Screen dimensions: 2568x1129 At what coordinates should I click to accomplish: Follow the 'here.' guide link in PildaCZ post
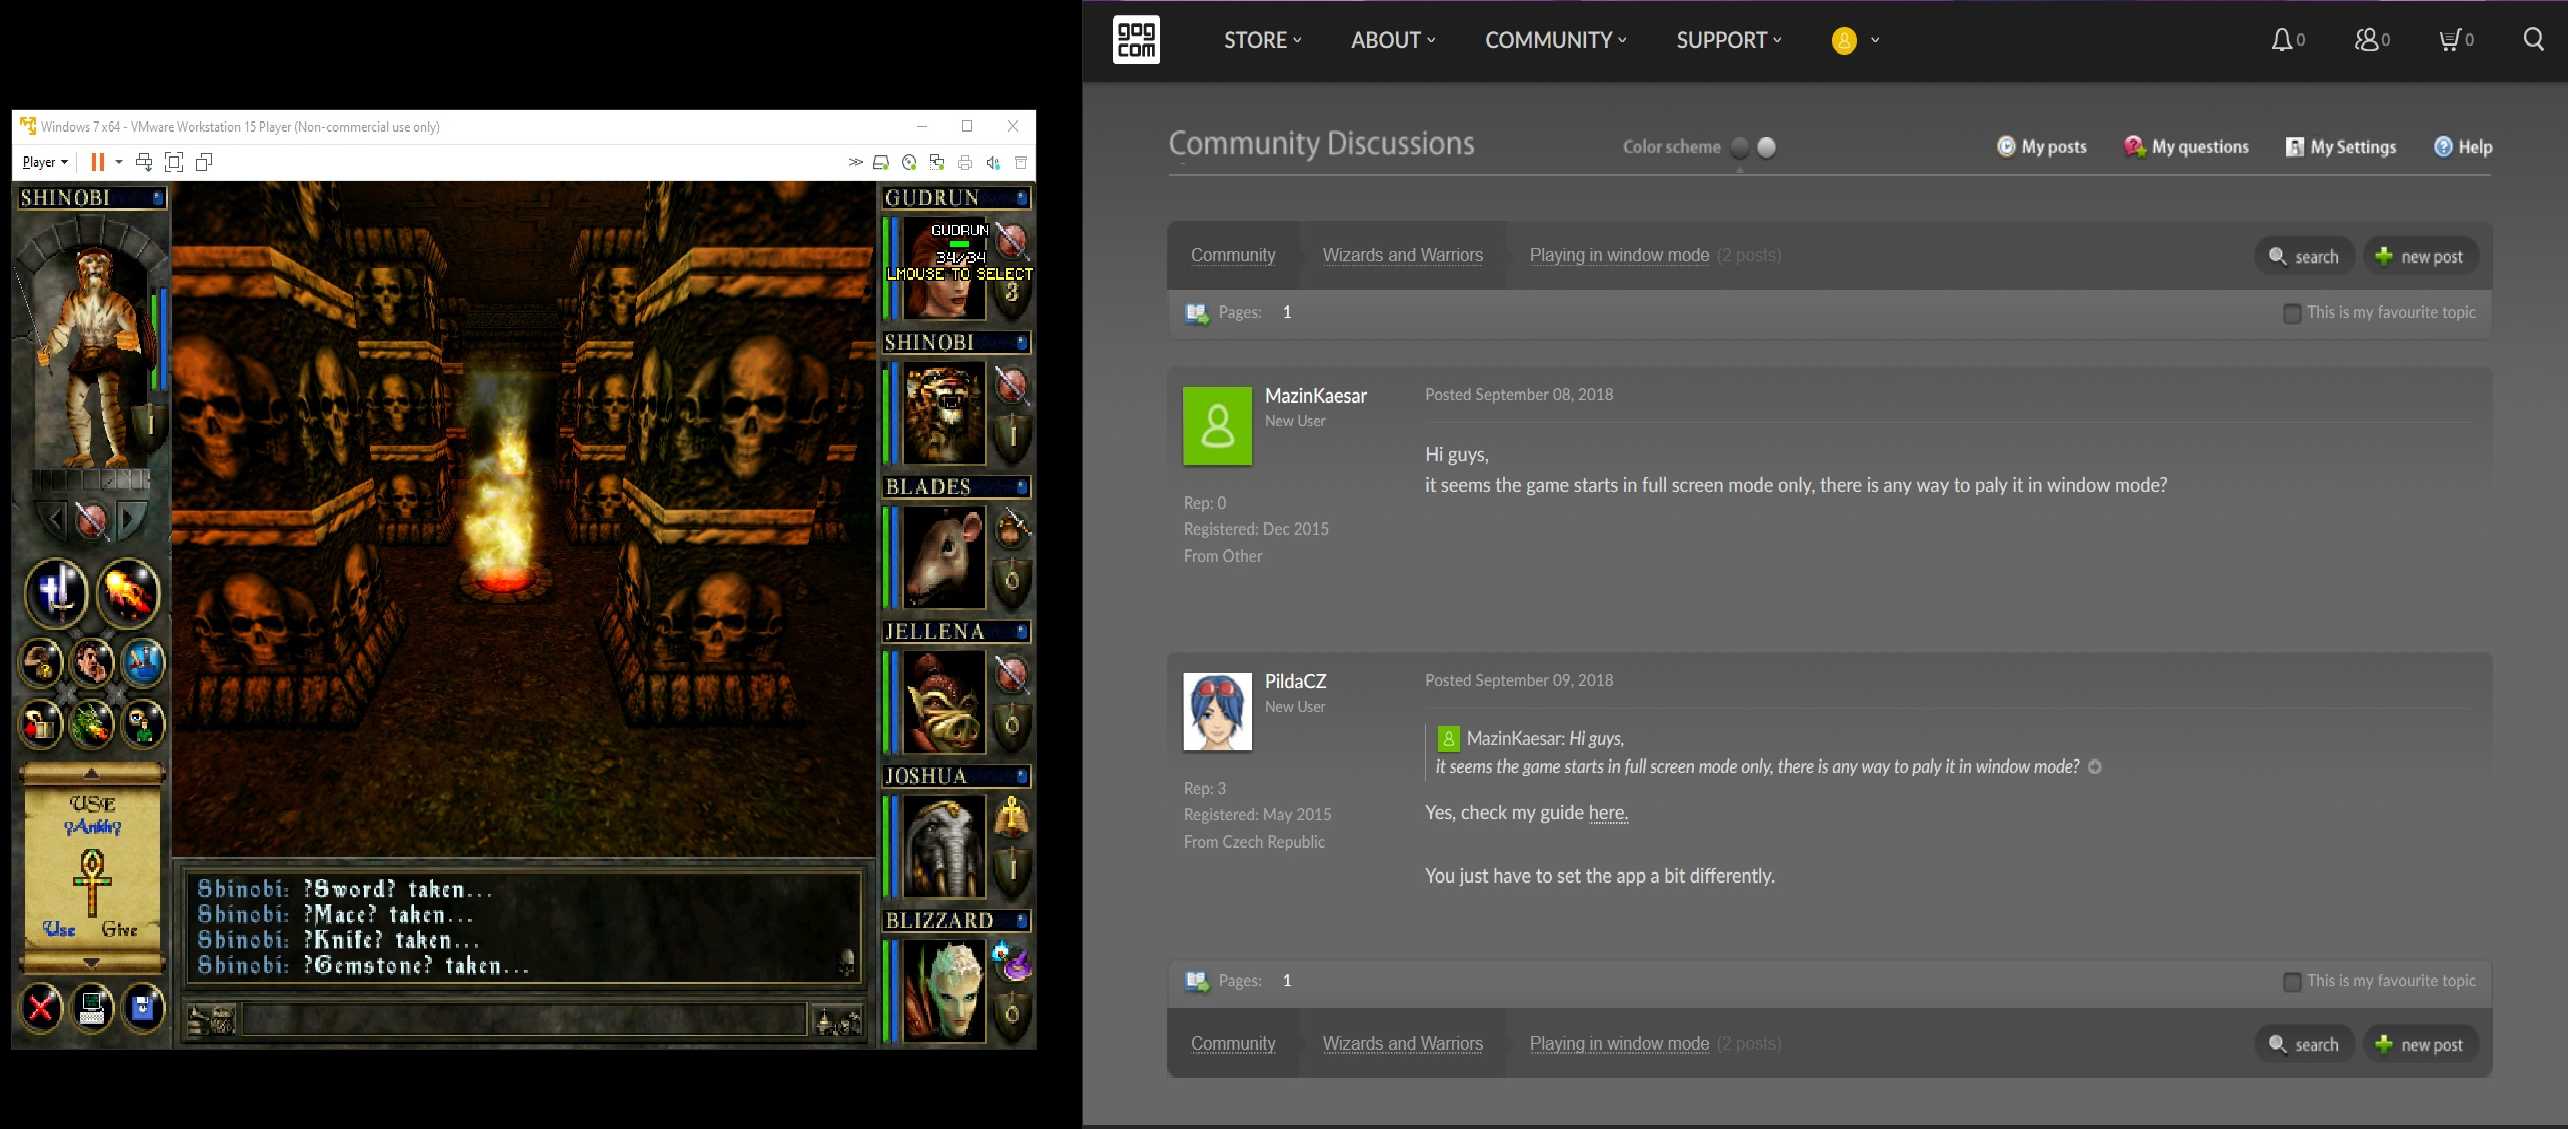point(1608,813)
